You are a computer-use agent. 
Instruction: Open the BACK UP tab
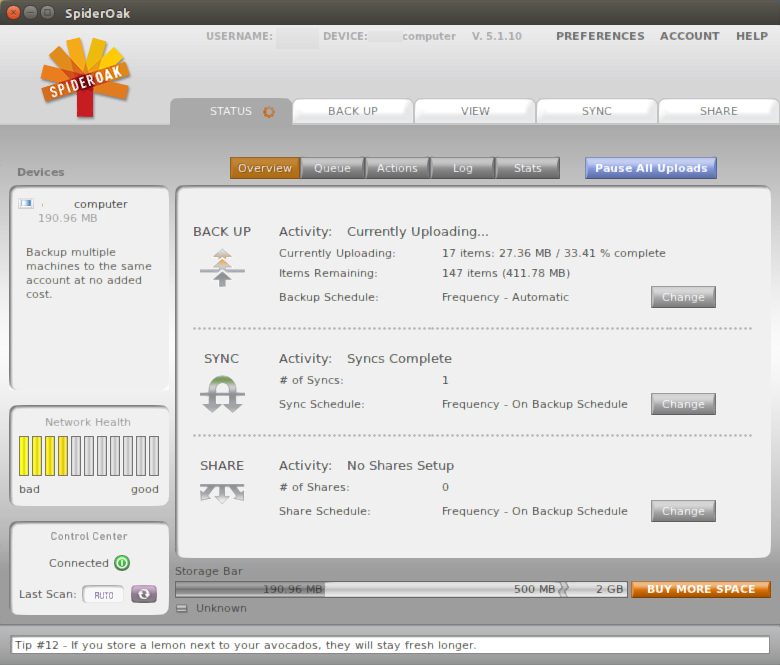[x=353, y=111]
